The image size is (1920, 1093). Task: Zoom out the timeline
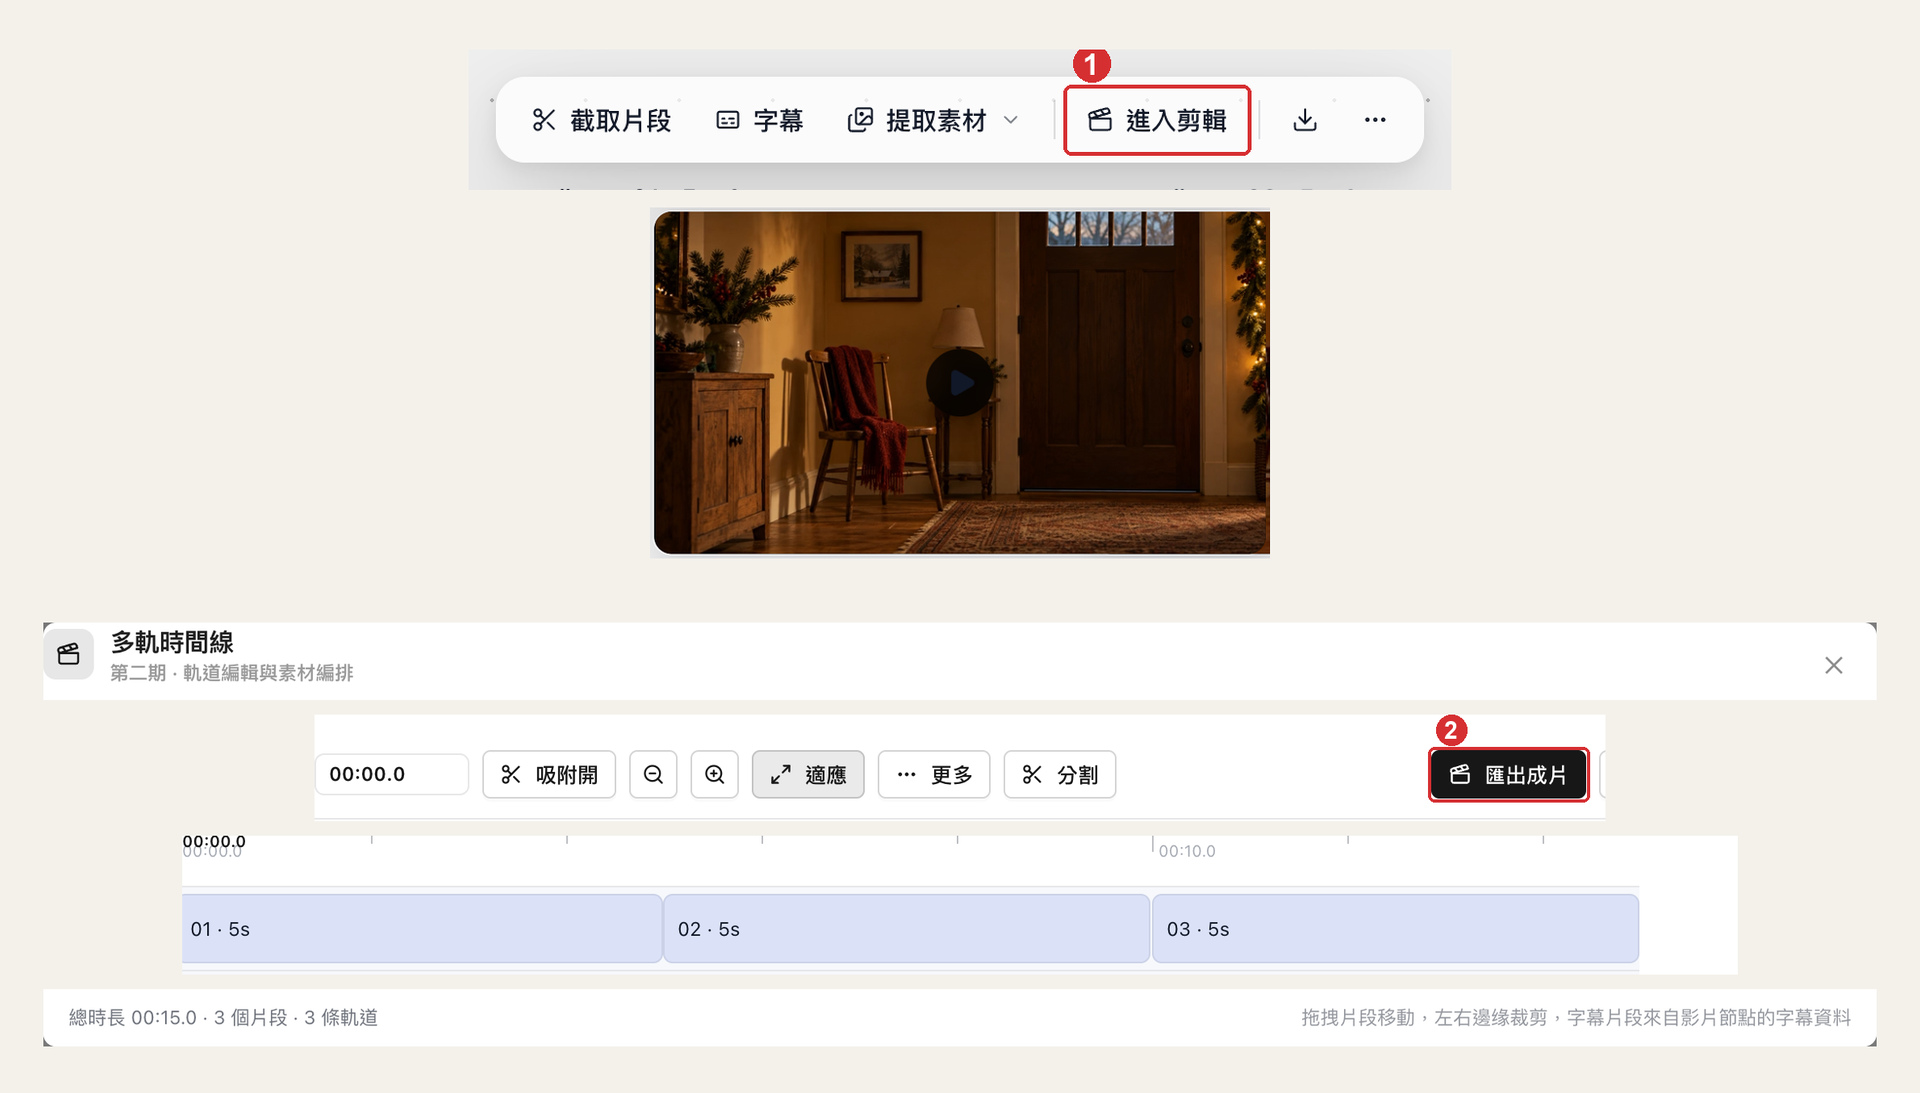pyautogui.click(x=653, y=775)
